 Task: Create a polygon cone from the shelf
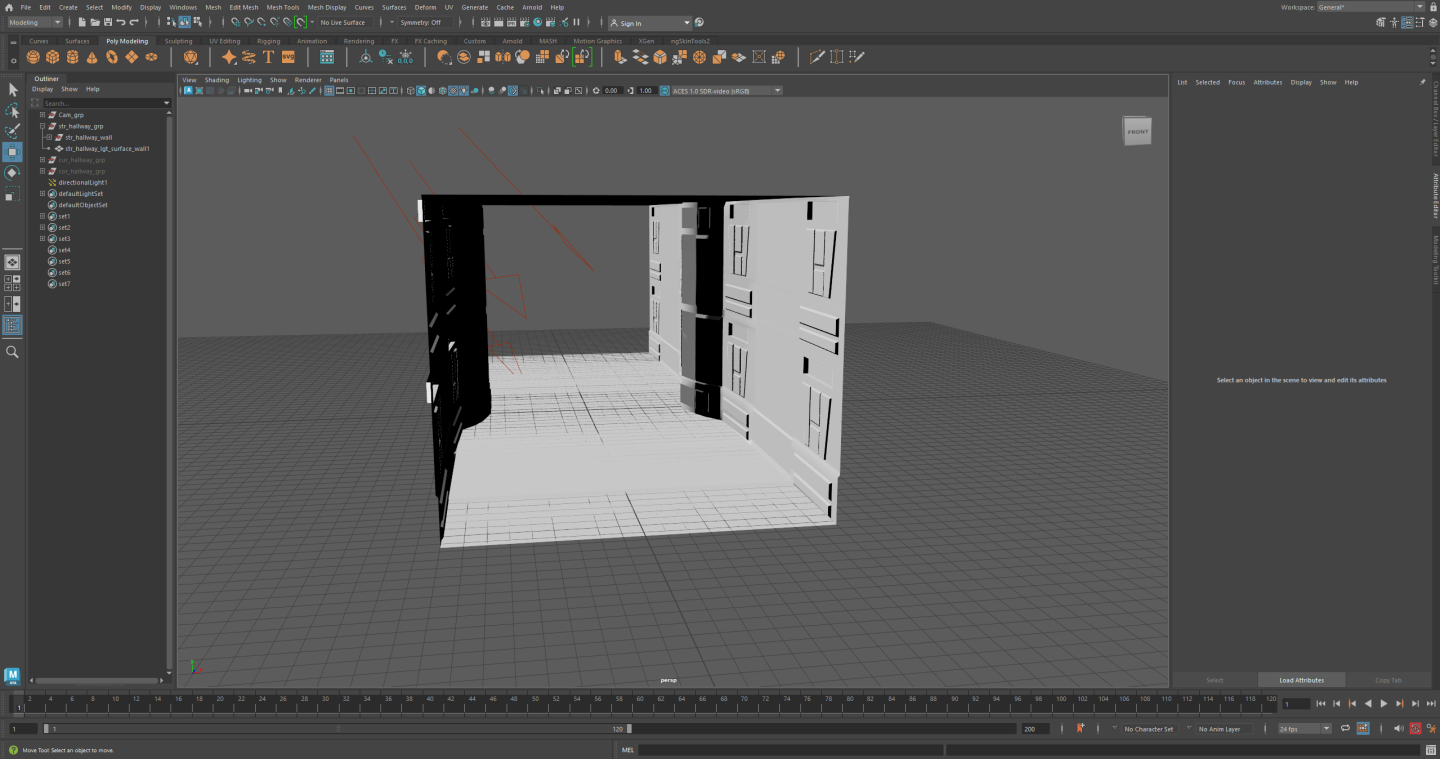[92, 57]
